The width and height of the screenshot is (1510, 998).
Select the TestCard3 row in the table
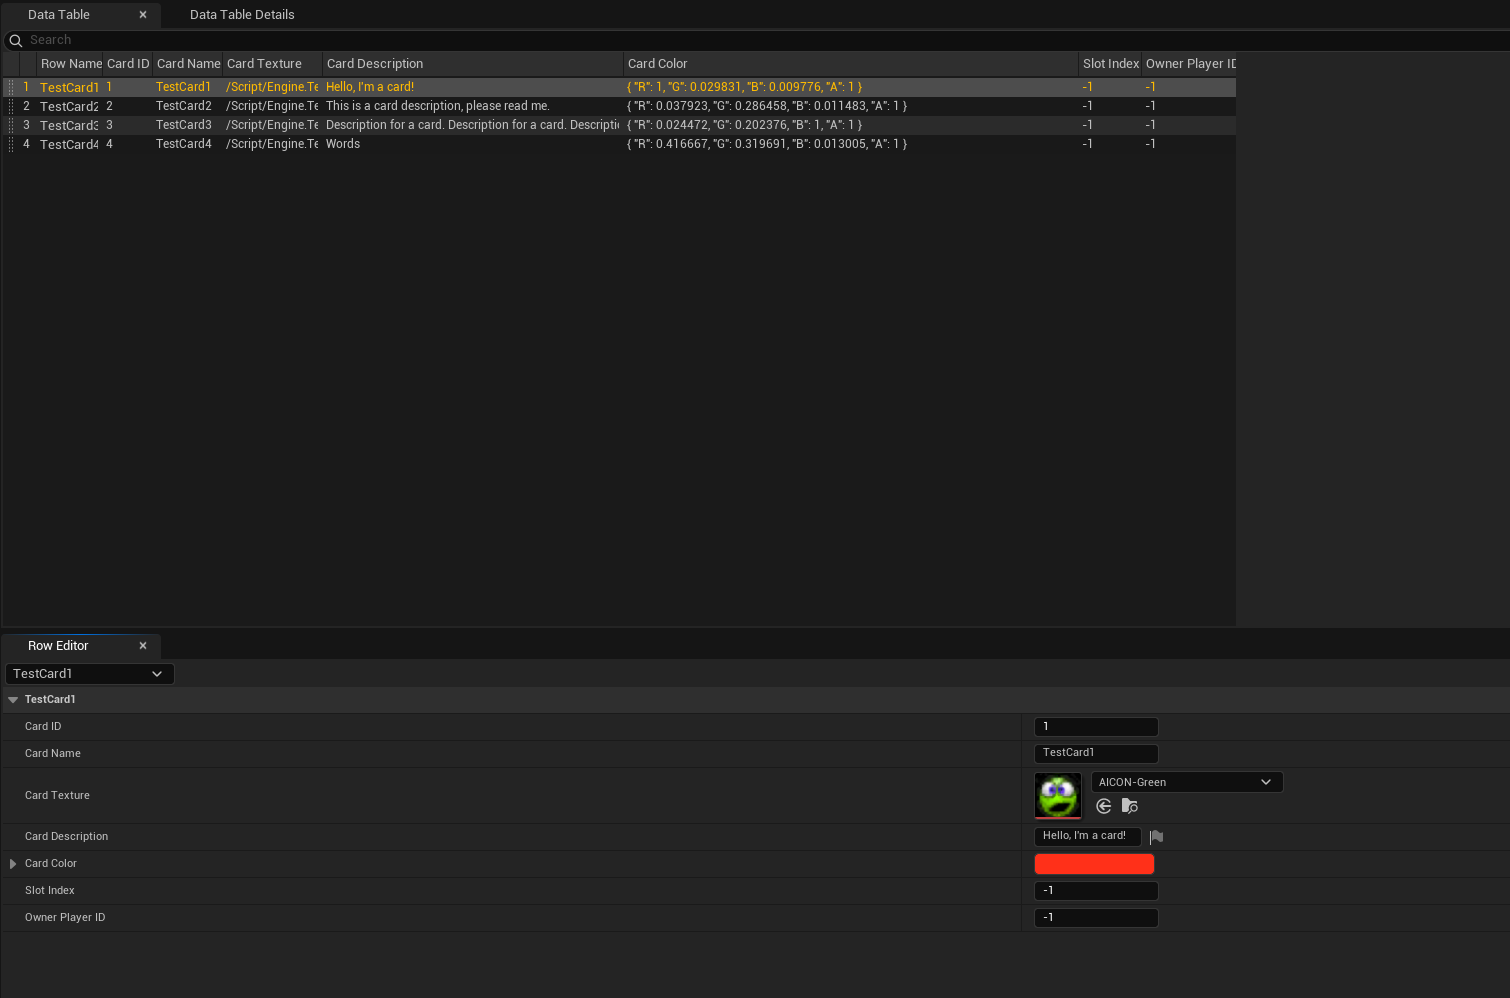point(68,126)
